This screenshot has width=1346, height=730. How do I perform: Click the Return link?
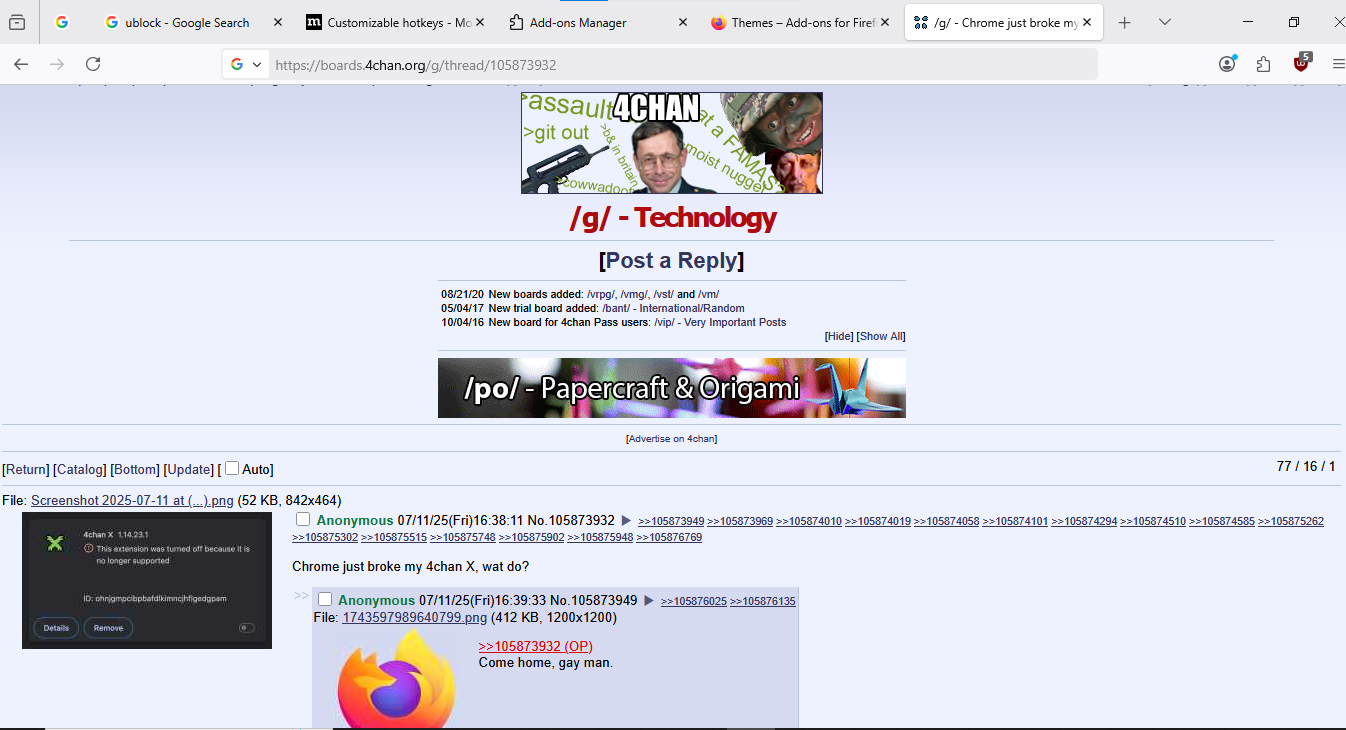[26, 469]
